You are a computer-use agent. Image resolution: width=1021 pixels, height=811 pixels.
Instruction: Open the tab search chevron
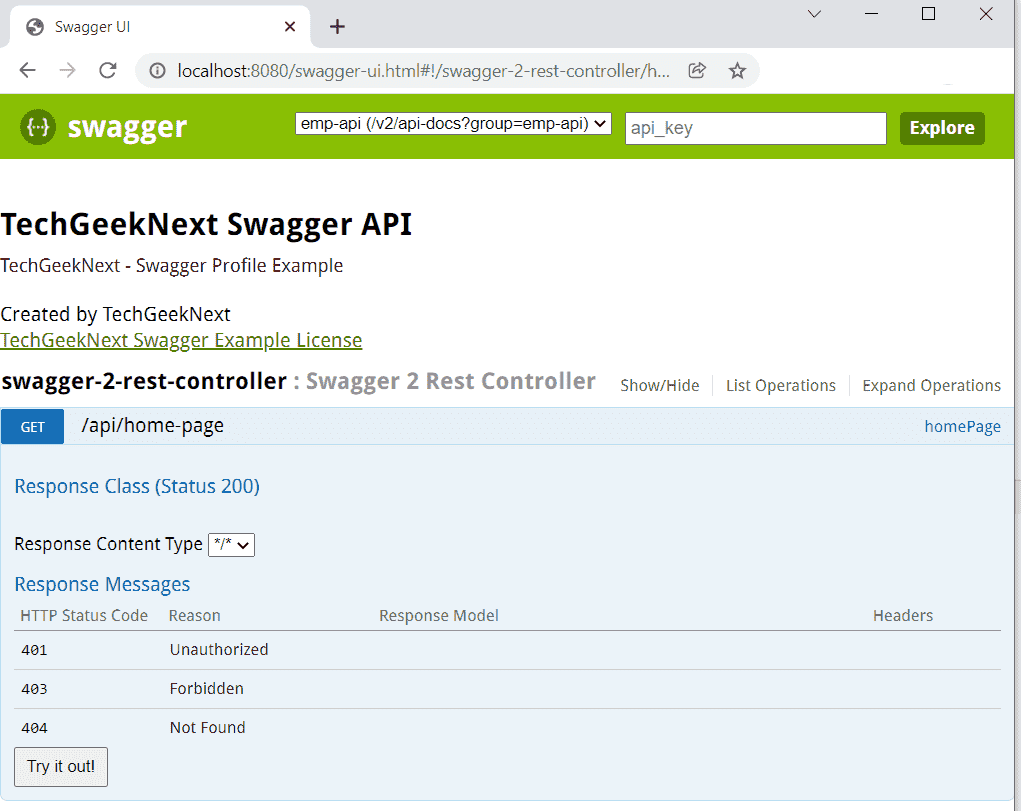pyautogui.click(x=814, y=14)
